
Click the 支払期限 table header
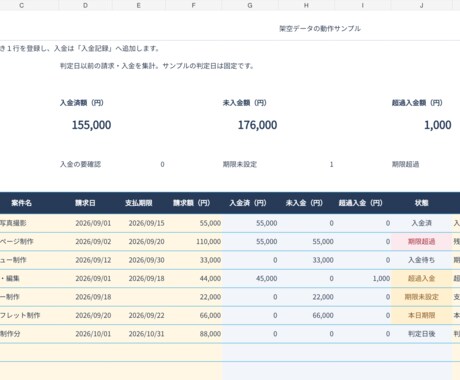click(x=139, y=203)
